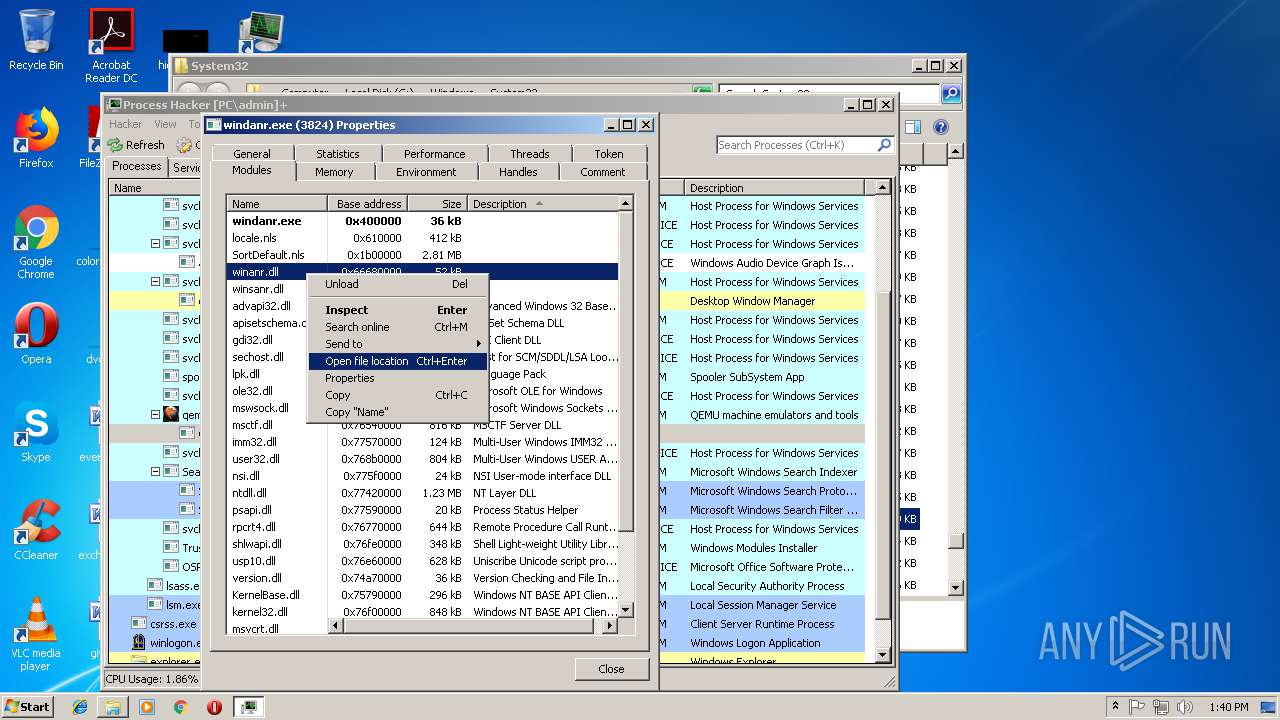This screenshot has height=720, width=1280.
Task: Launch Firefox from the desktop
Action: (x=36, y=138)
